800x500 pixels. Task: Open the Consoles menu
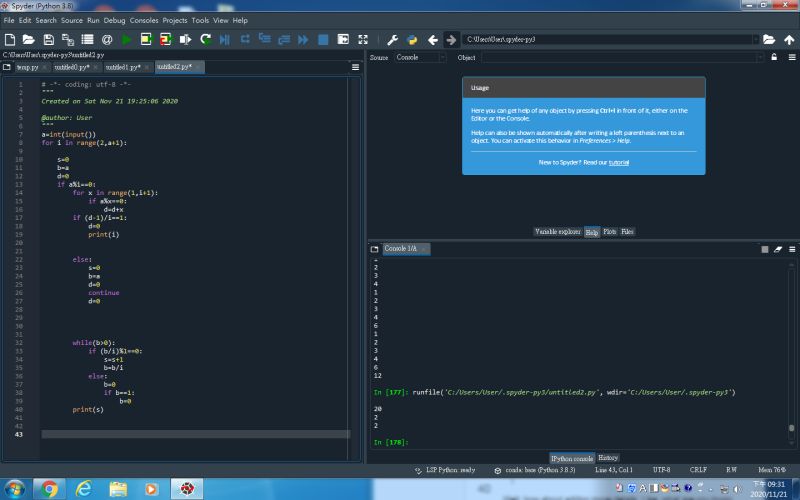click(x=144, y=20)
